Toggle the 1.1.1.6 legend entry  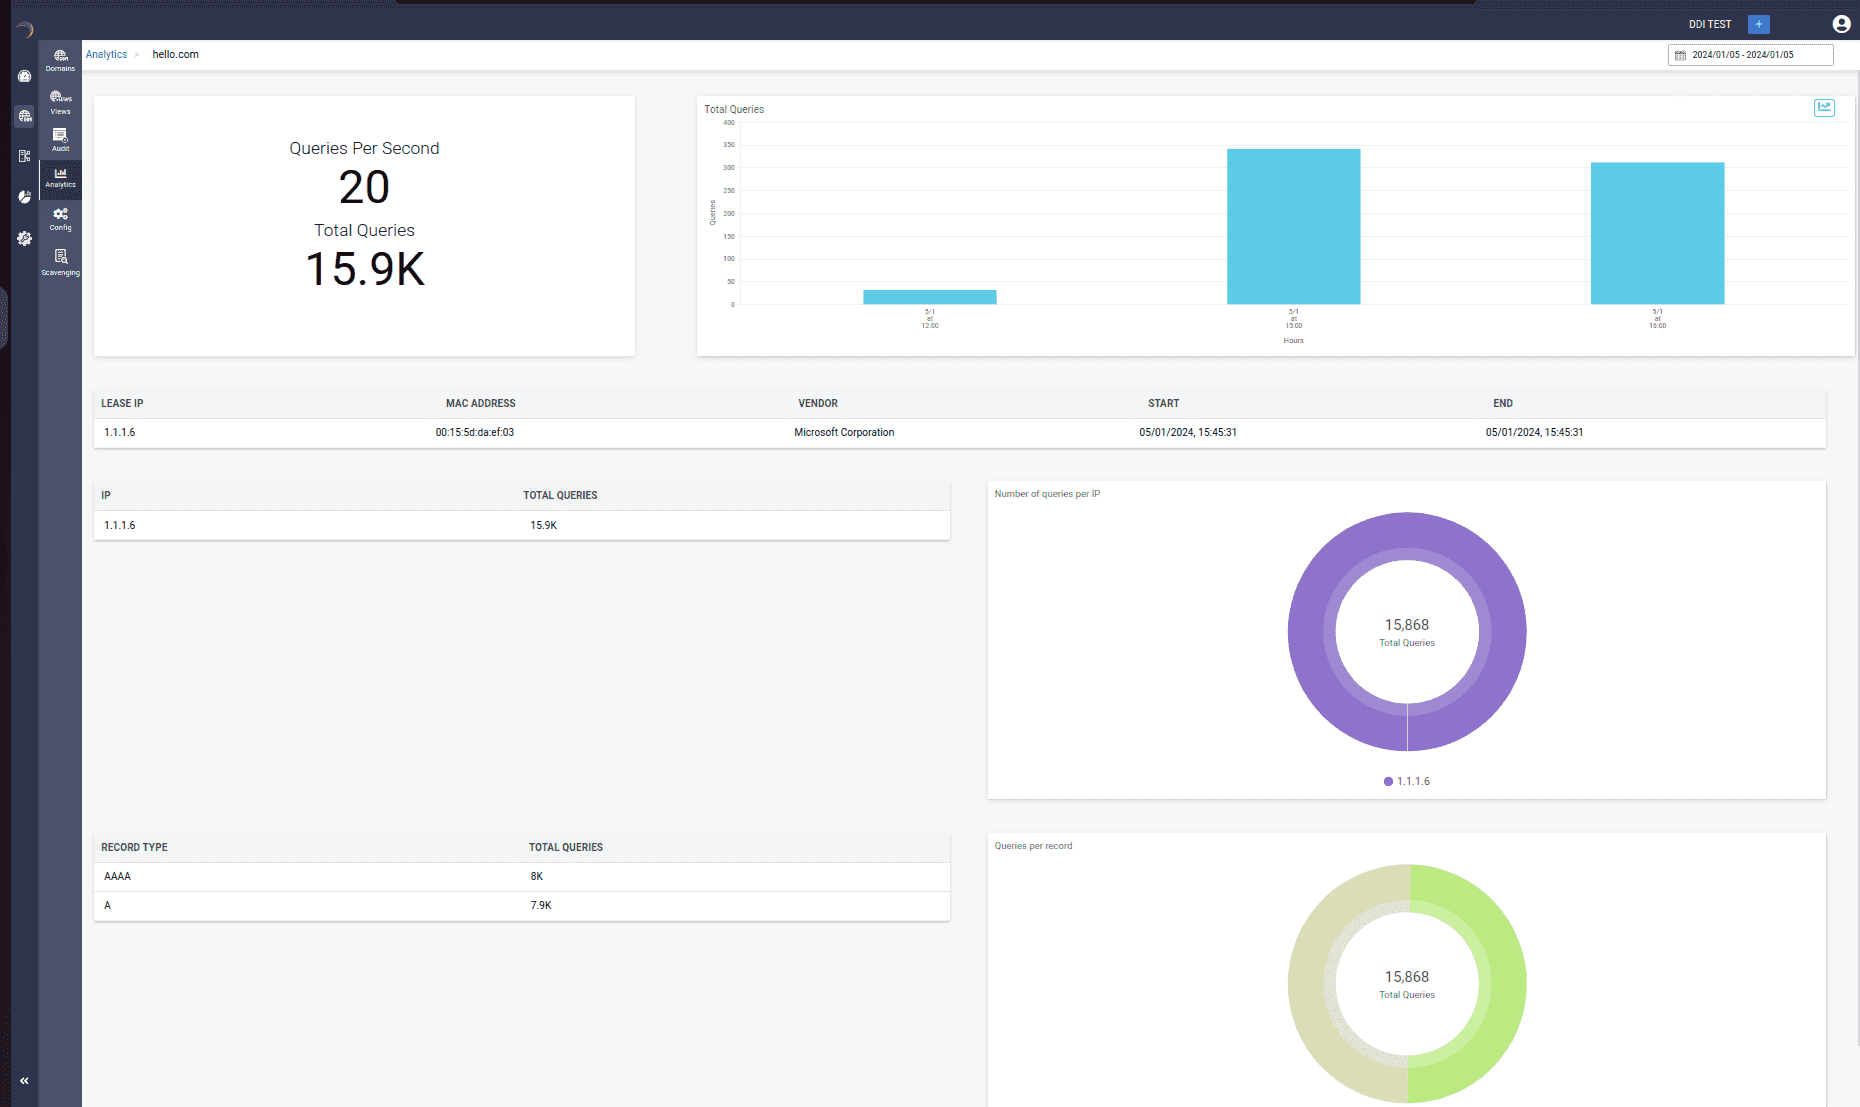tap(1407, 781)
